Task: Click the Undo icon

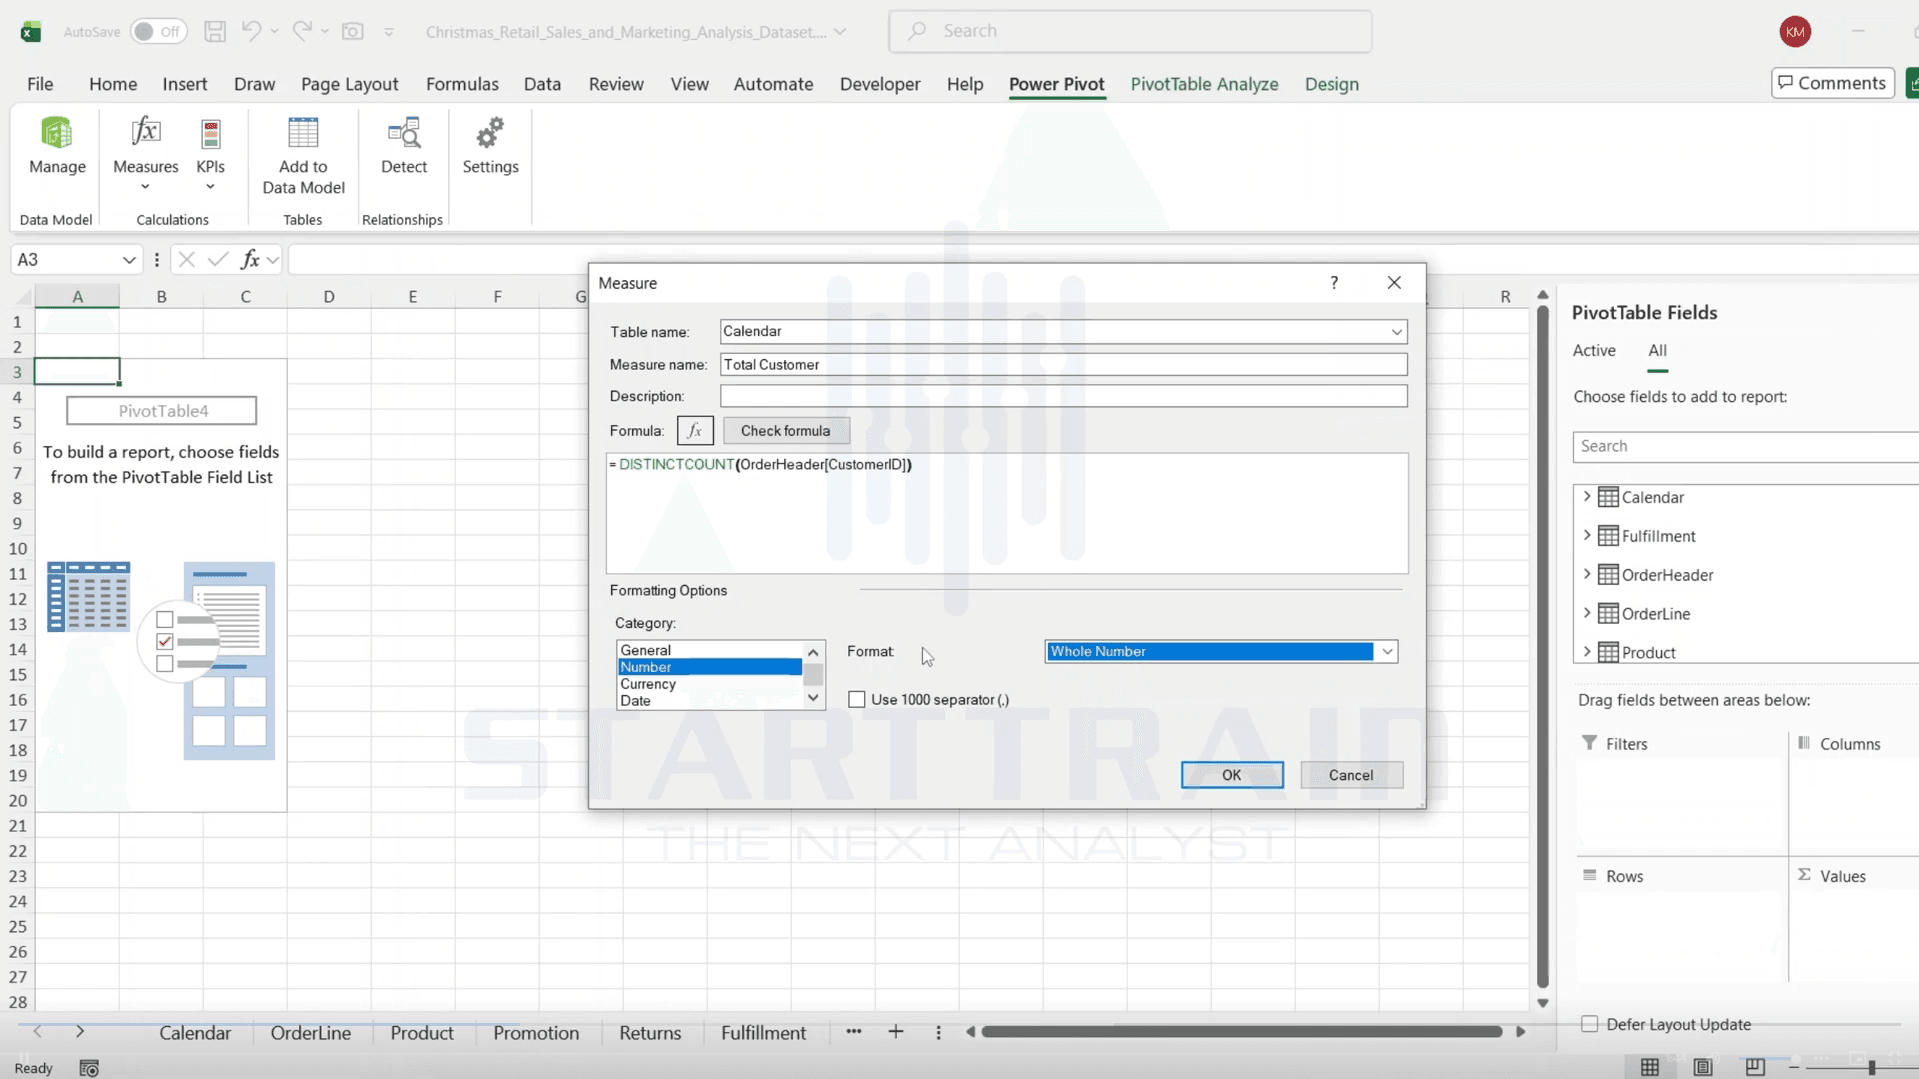Action: click(251, 31)
